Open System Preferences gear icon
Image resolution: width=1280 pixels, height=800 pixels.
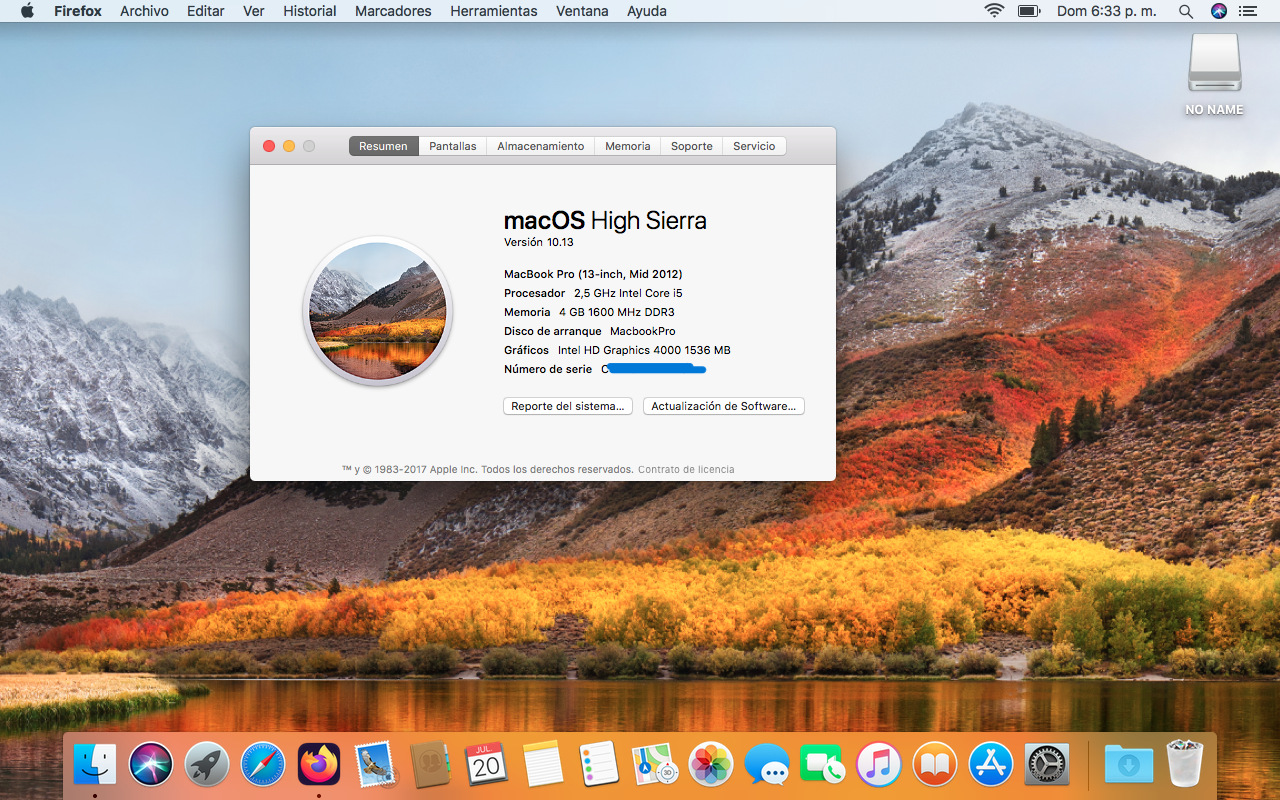click(x=1047, y=765)
